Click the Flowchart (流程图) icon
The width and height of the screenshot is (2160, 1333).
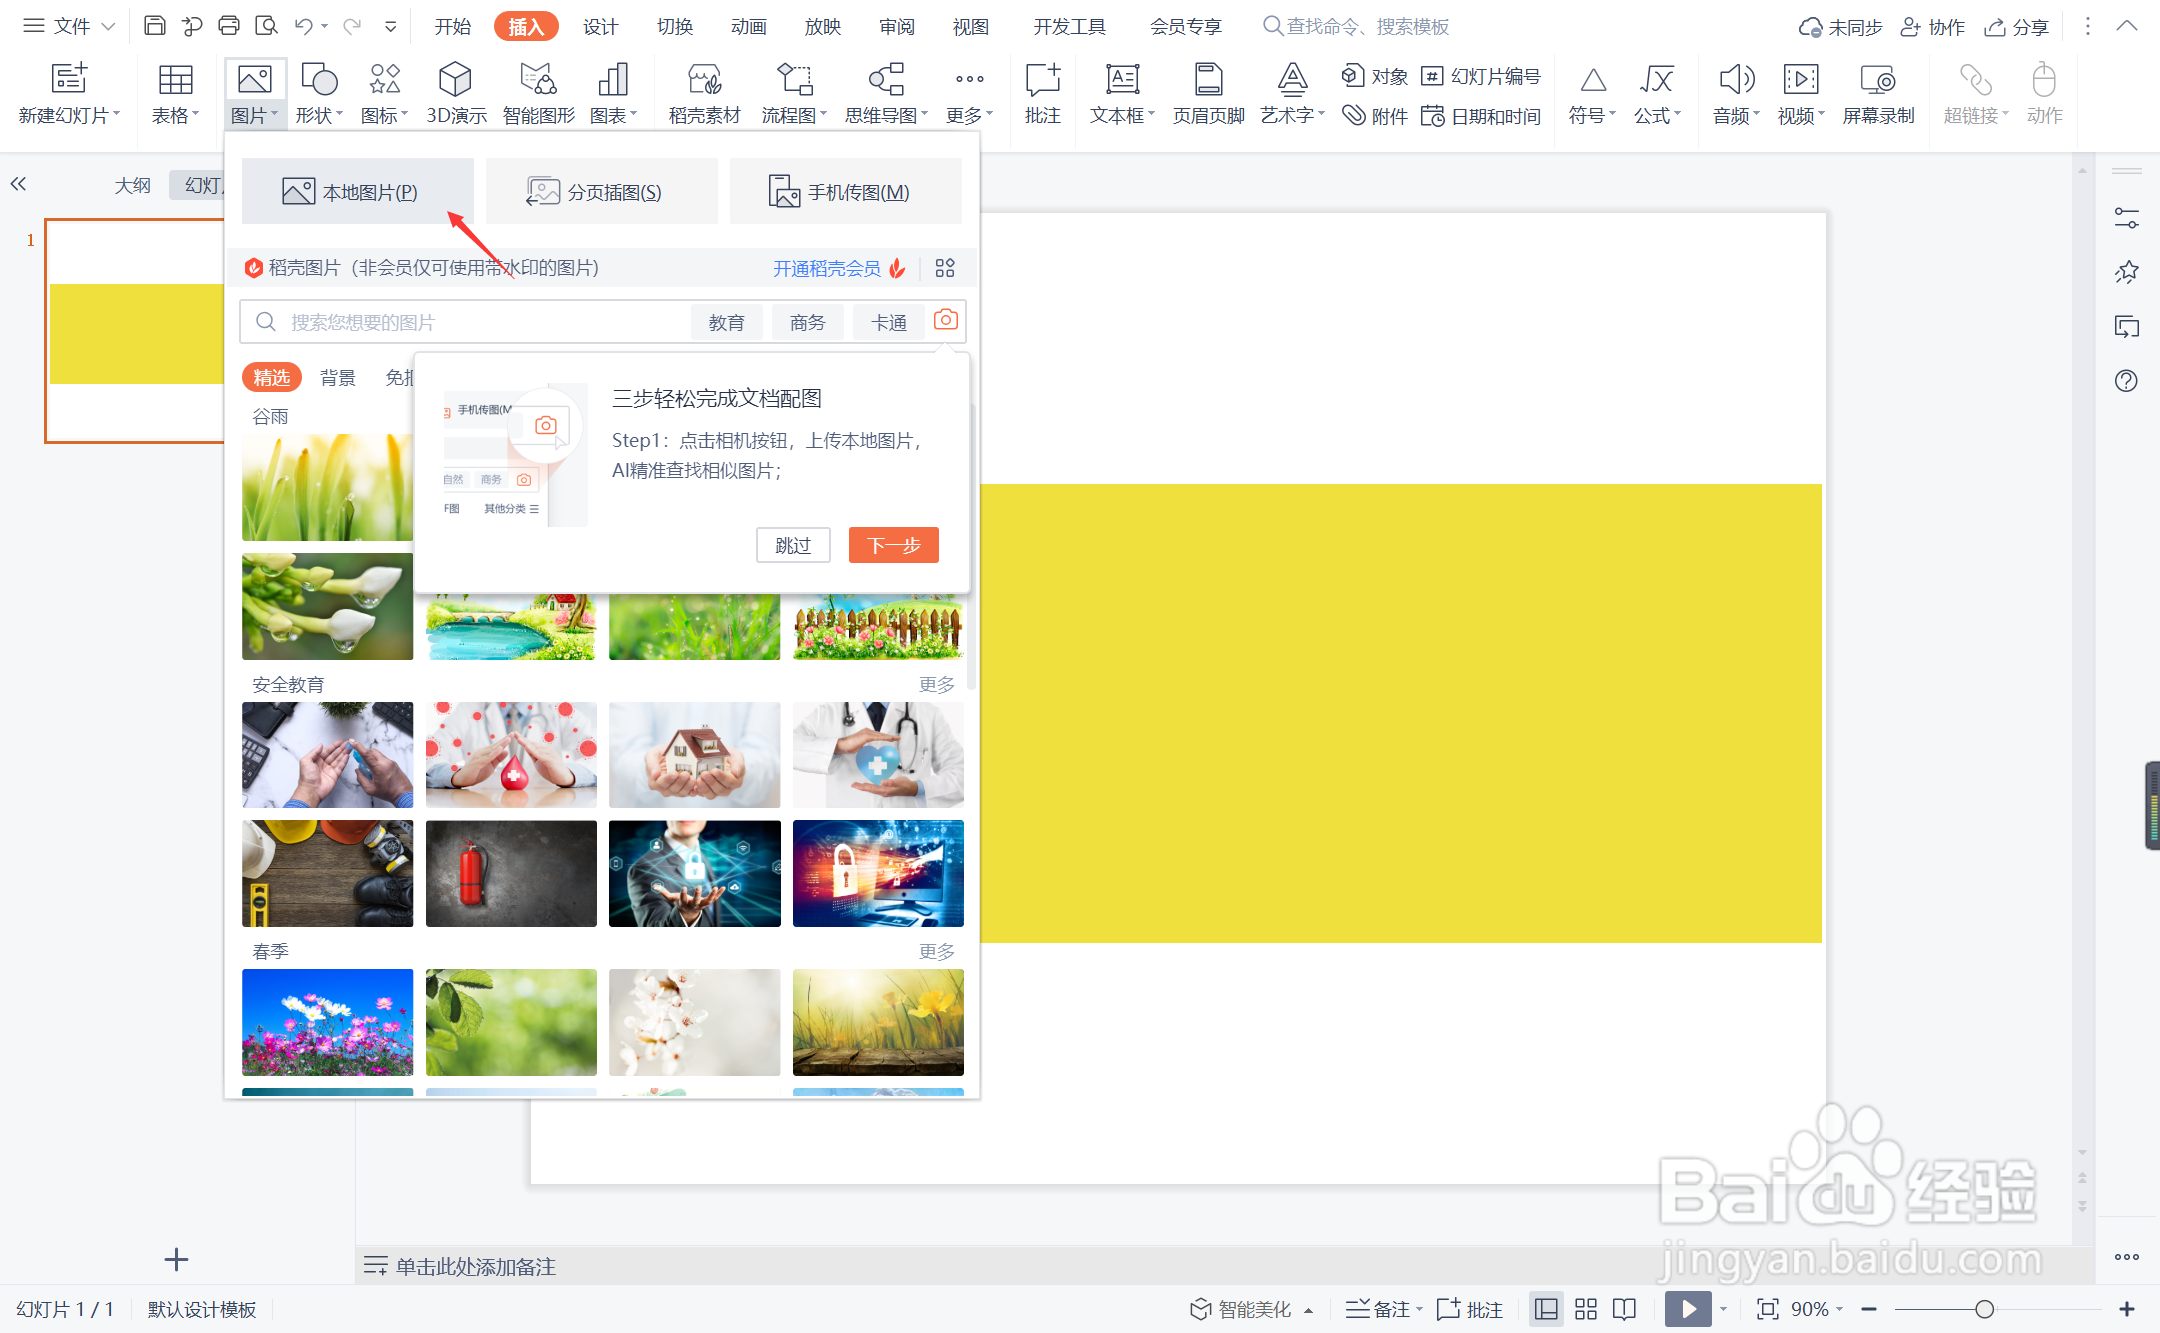tap(794, 79)
